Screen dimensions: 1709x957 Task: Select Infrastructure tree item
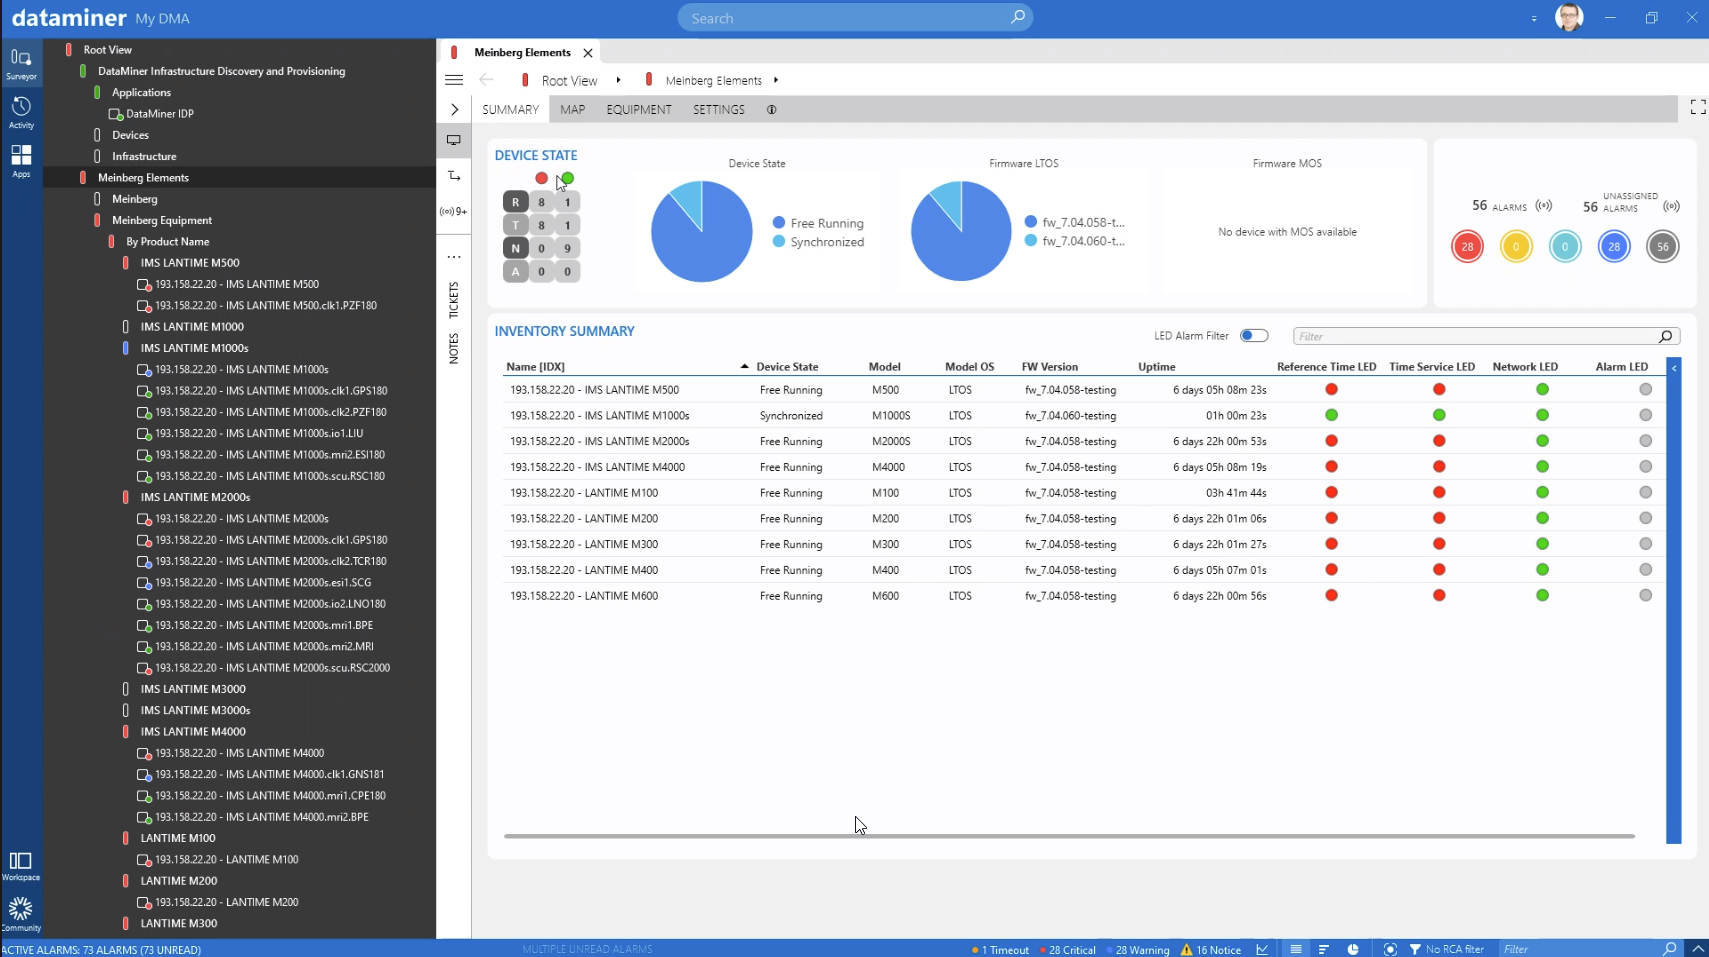pyautogui.click(x=144, y=157)
